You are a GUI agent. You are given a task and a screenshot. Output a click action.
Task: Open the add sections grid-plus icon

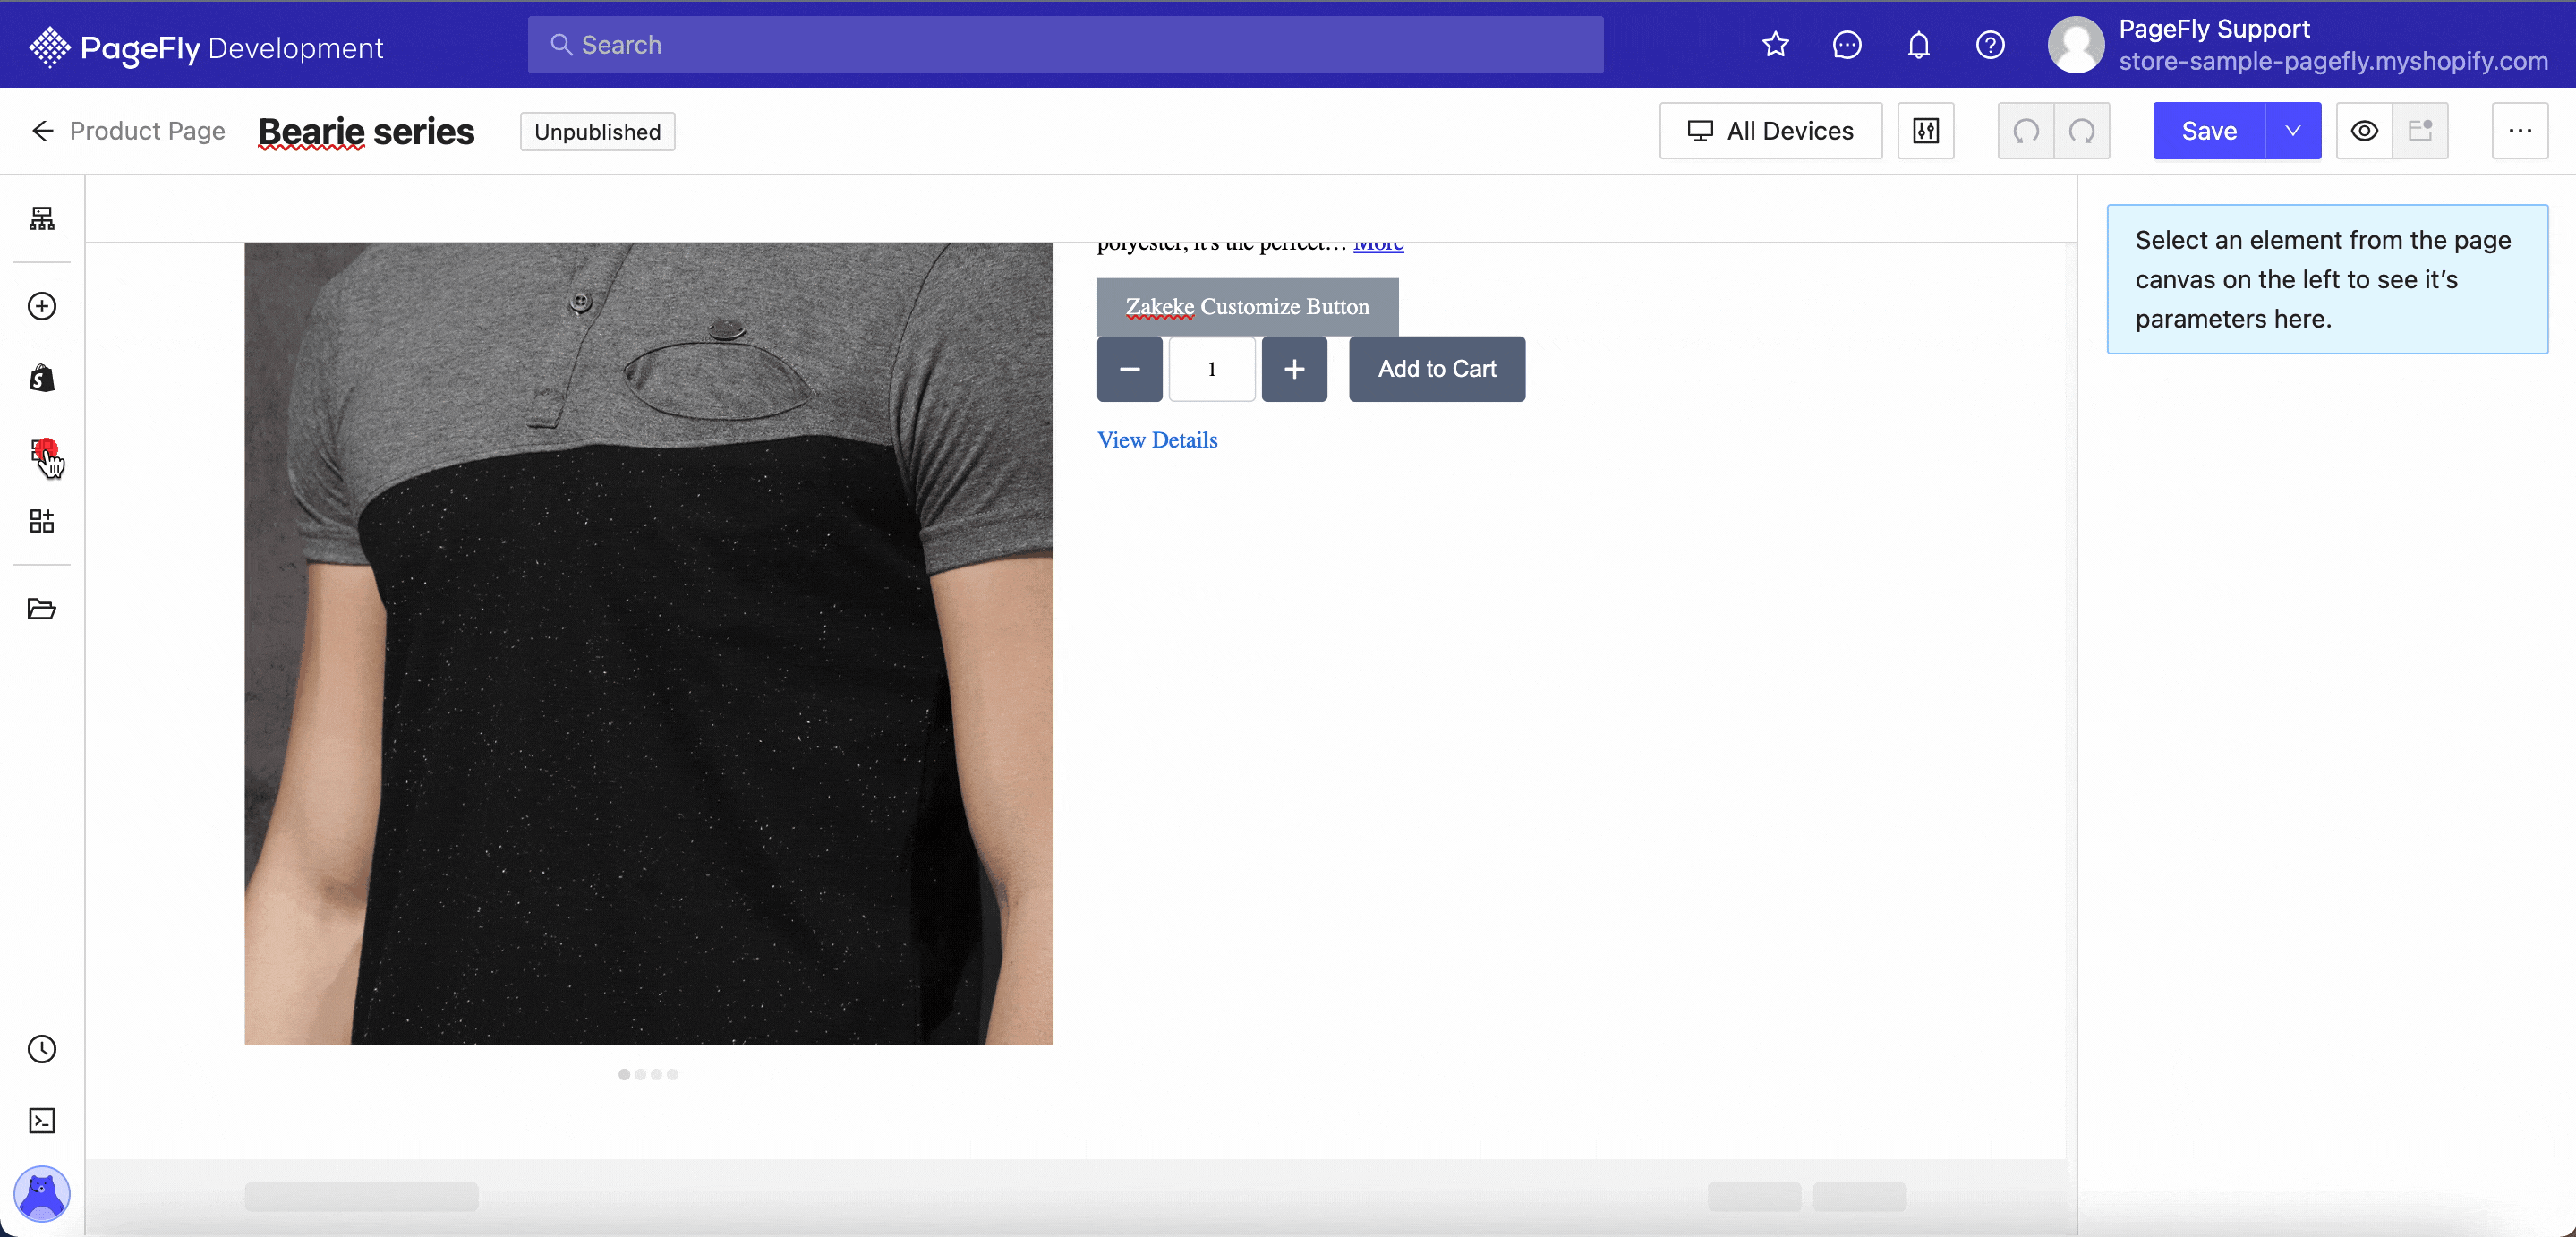42,521
